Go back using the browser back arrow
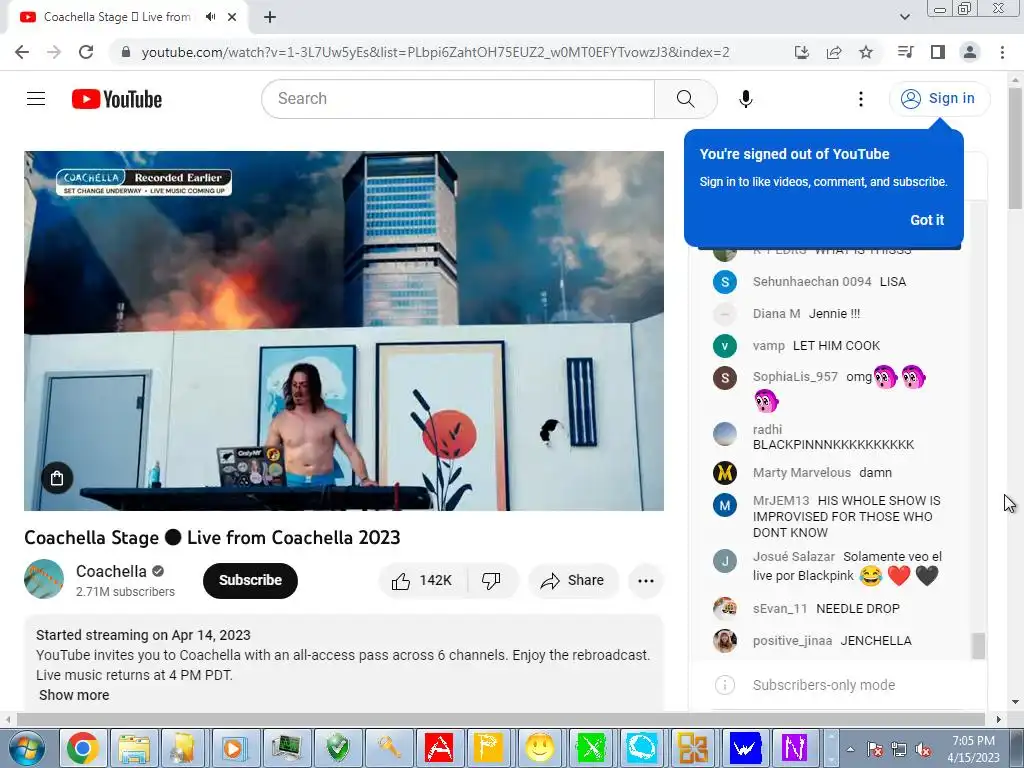This screenshot has width=1024, height=768. (22, 52)
